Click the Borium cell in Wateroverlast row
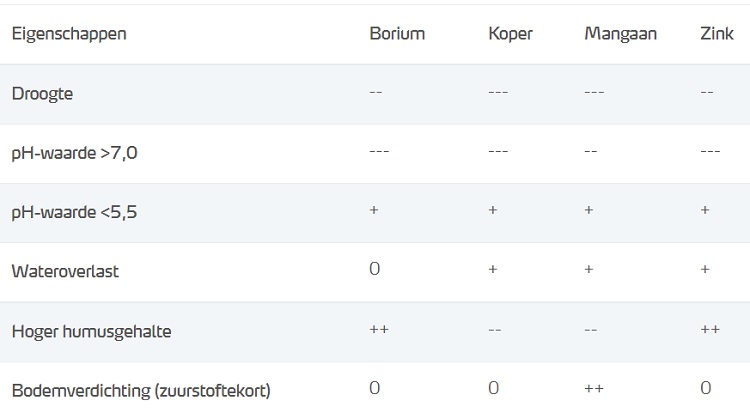This screenshot has width=750, height=419. (375, 270)
